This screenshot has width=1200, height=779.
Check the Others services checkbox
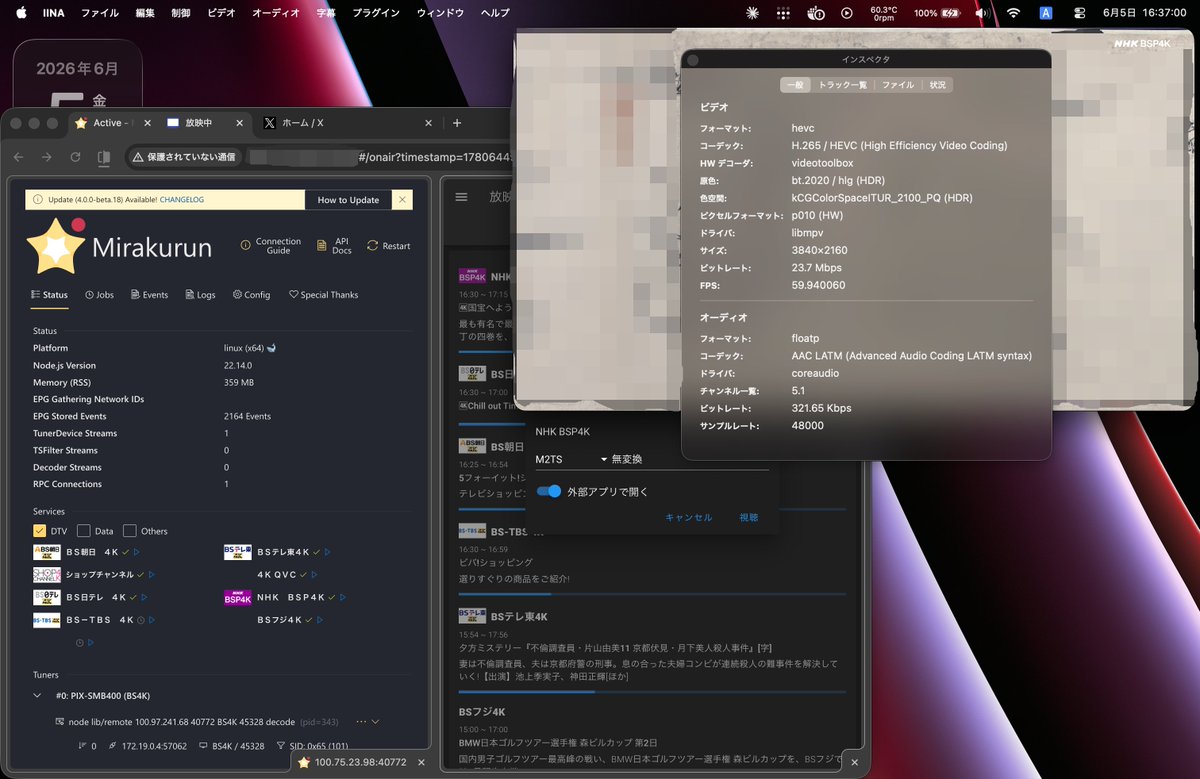(130, 531)
